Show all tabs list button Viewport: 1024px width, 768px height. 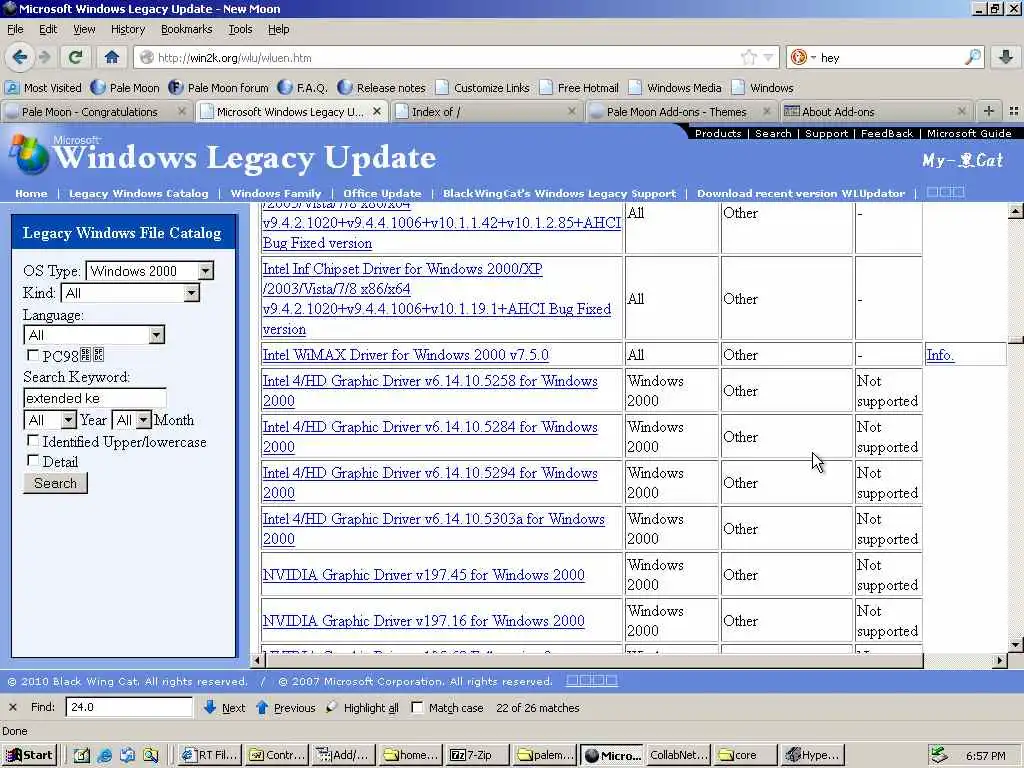click(1014, 112)
